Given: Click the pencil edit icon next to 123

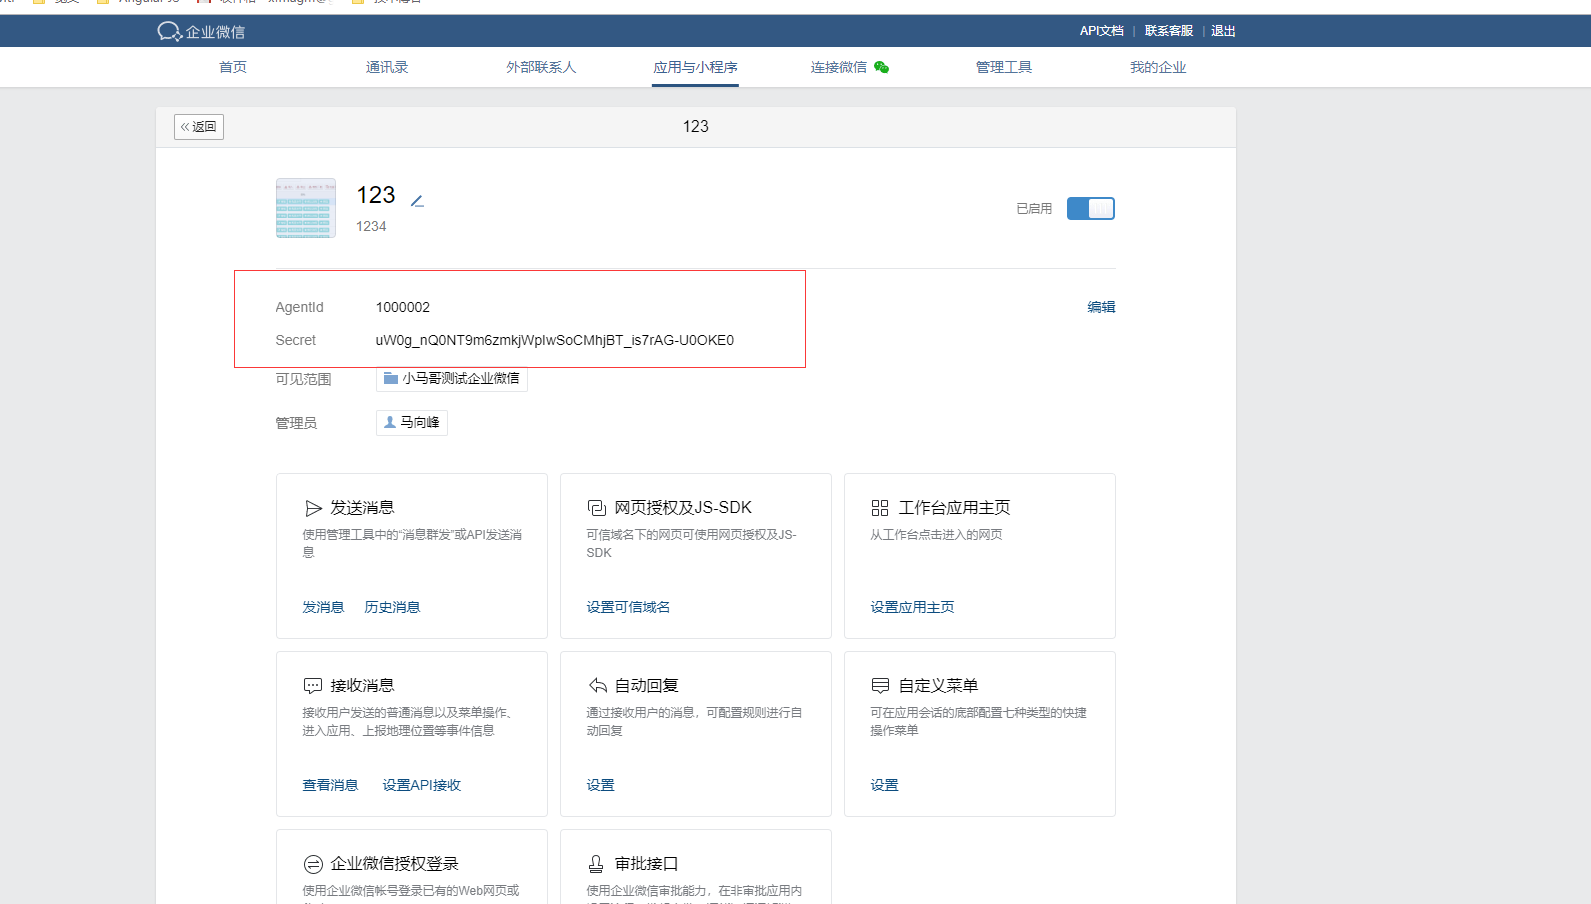Looking at the screenshot, I should pyautogui.click(x=417, y=201).
